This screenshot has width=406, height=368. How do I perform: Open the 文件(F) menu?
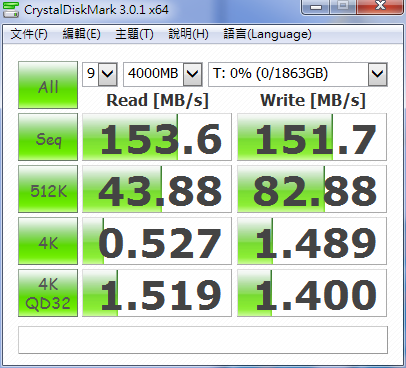(x=29, y=34)
